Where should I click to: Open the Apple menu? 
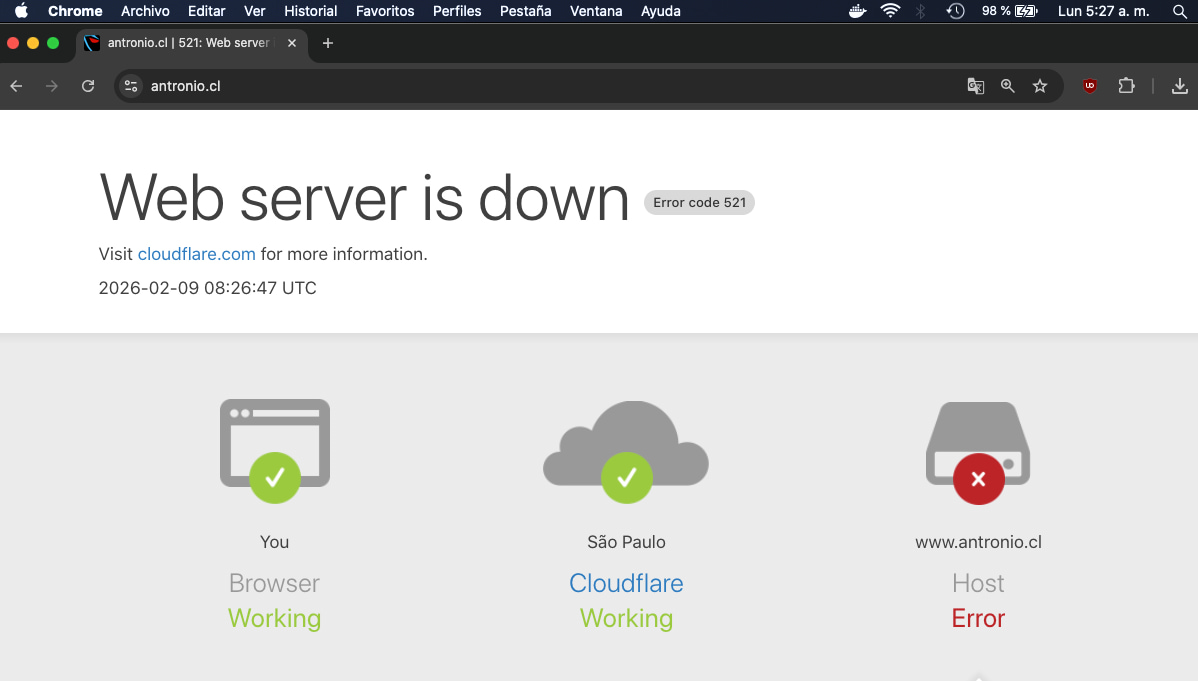point(21,11)
